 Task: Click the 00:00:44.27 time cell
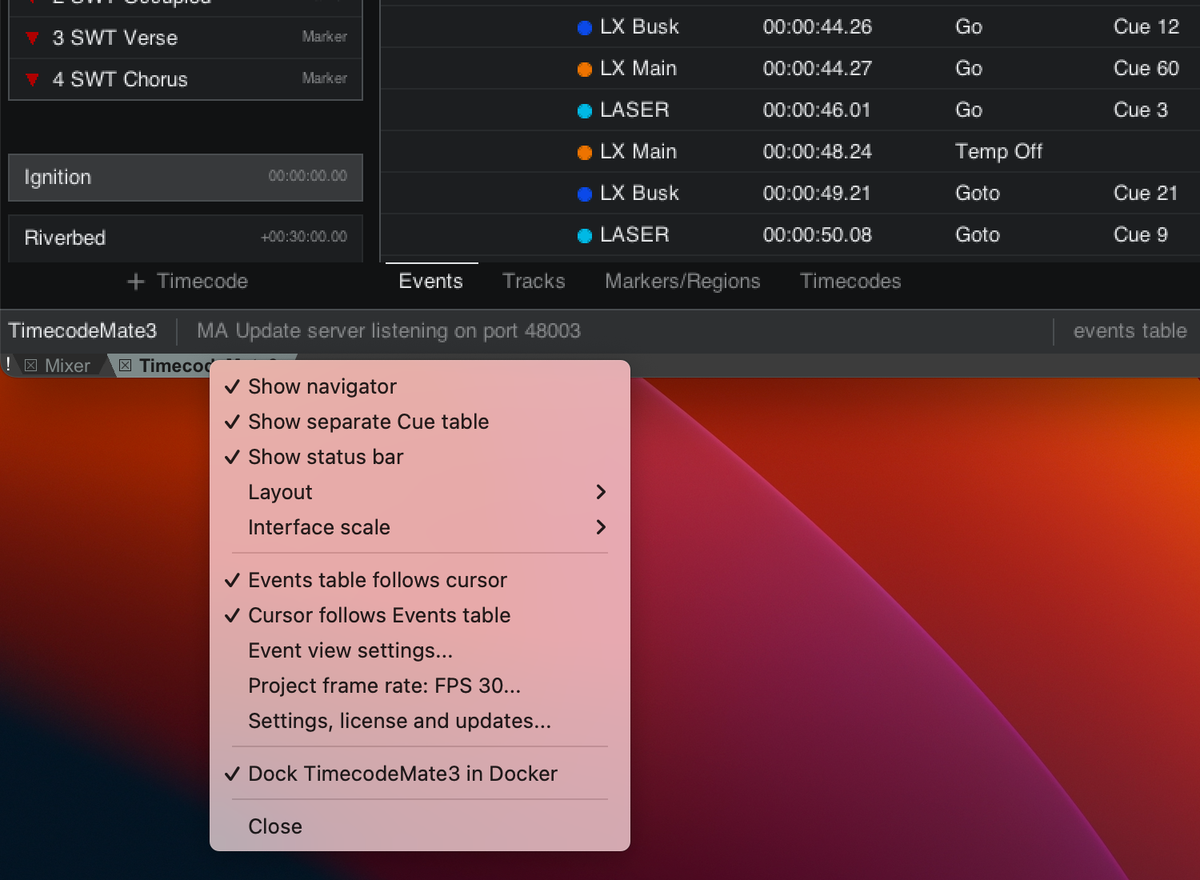point(817,69)
